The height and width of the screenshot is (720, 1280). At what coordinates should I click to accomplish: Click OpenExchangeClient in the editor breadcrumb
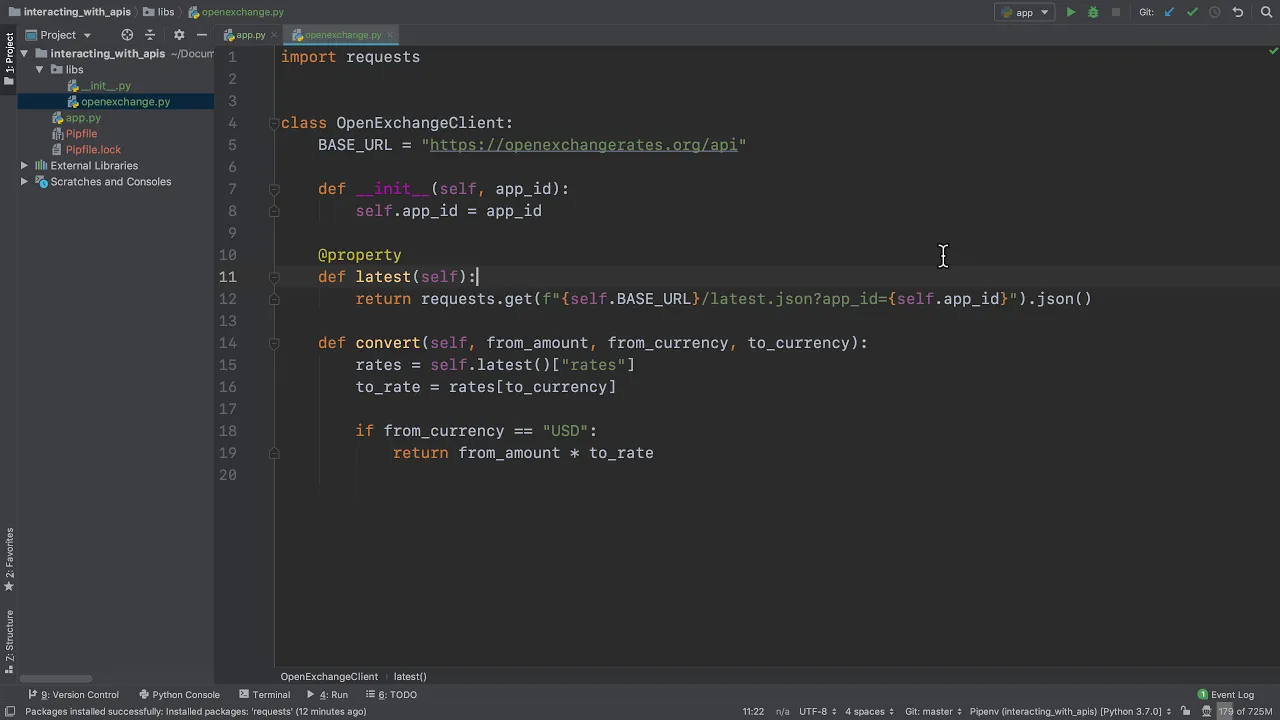pos(329,676)
